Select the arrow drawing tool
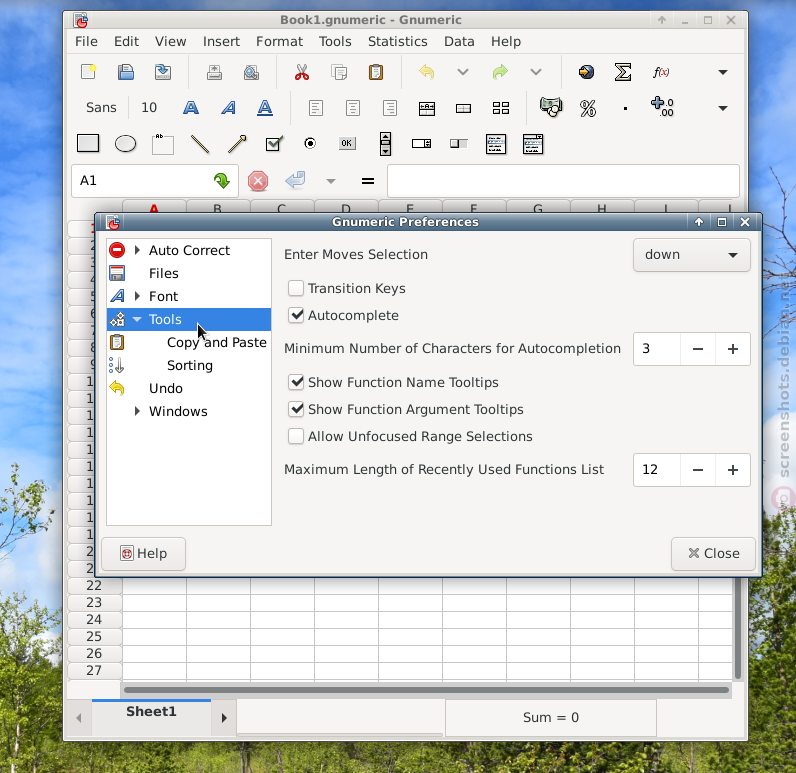Screen dimensions: 796x773 [237, 144]
